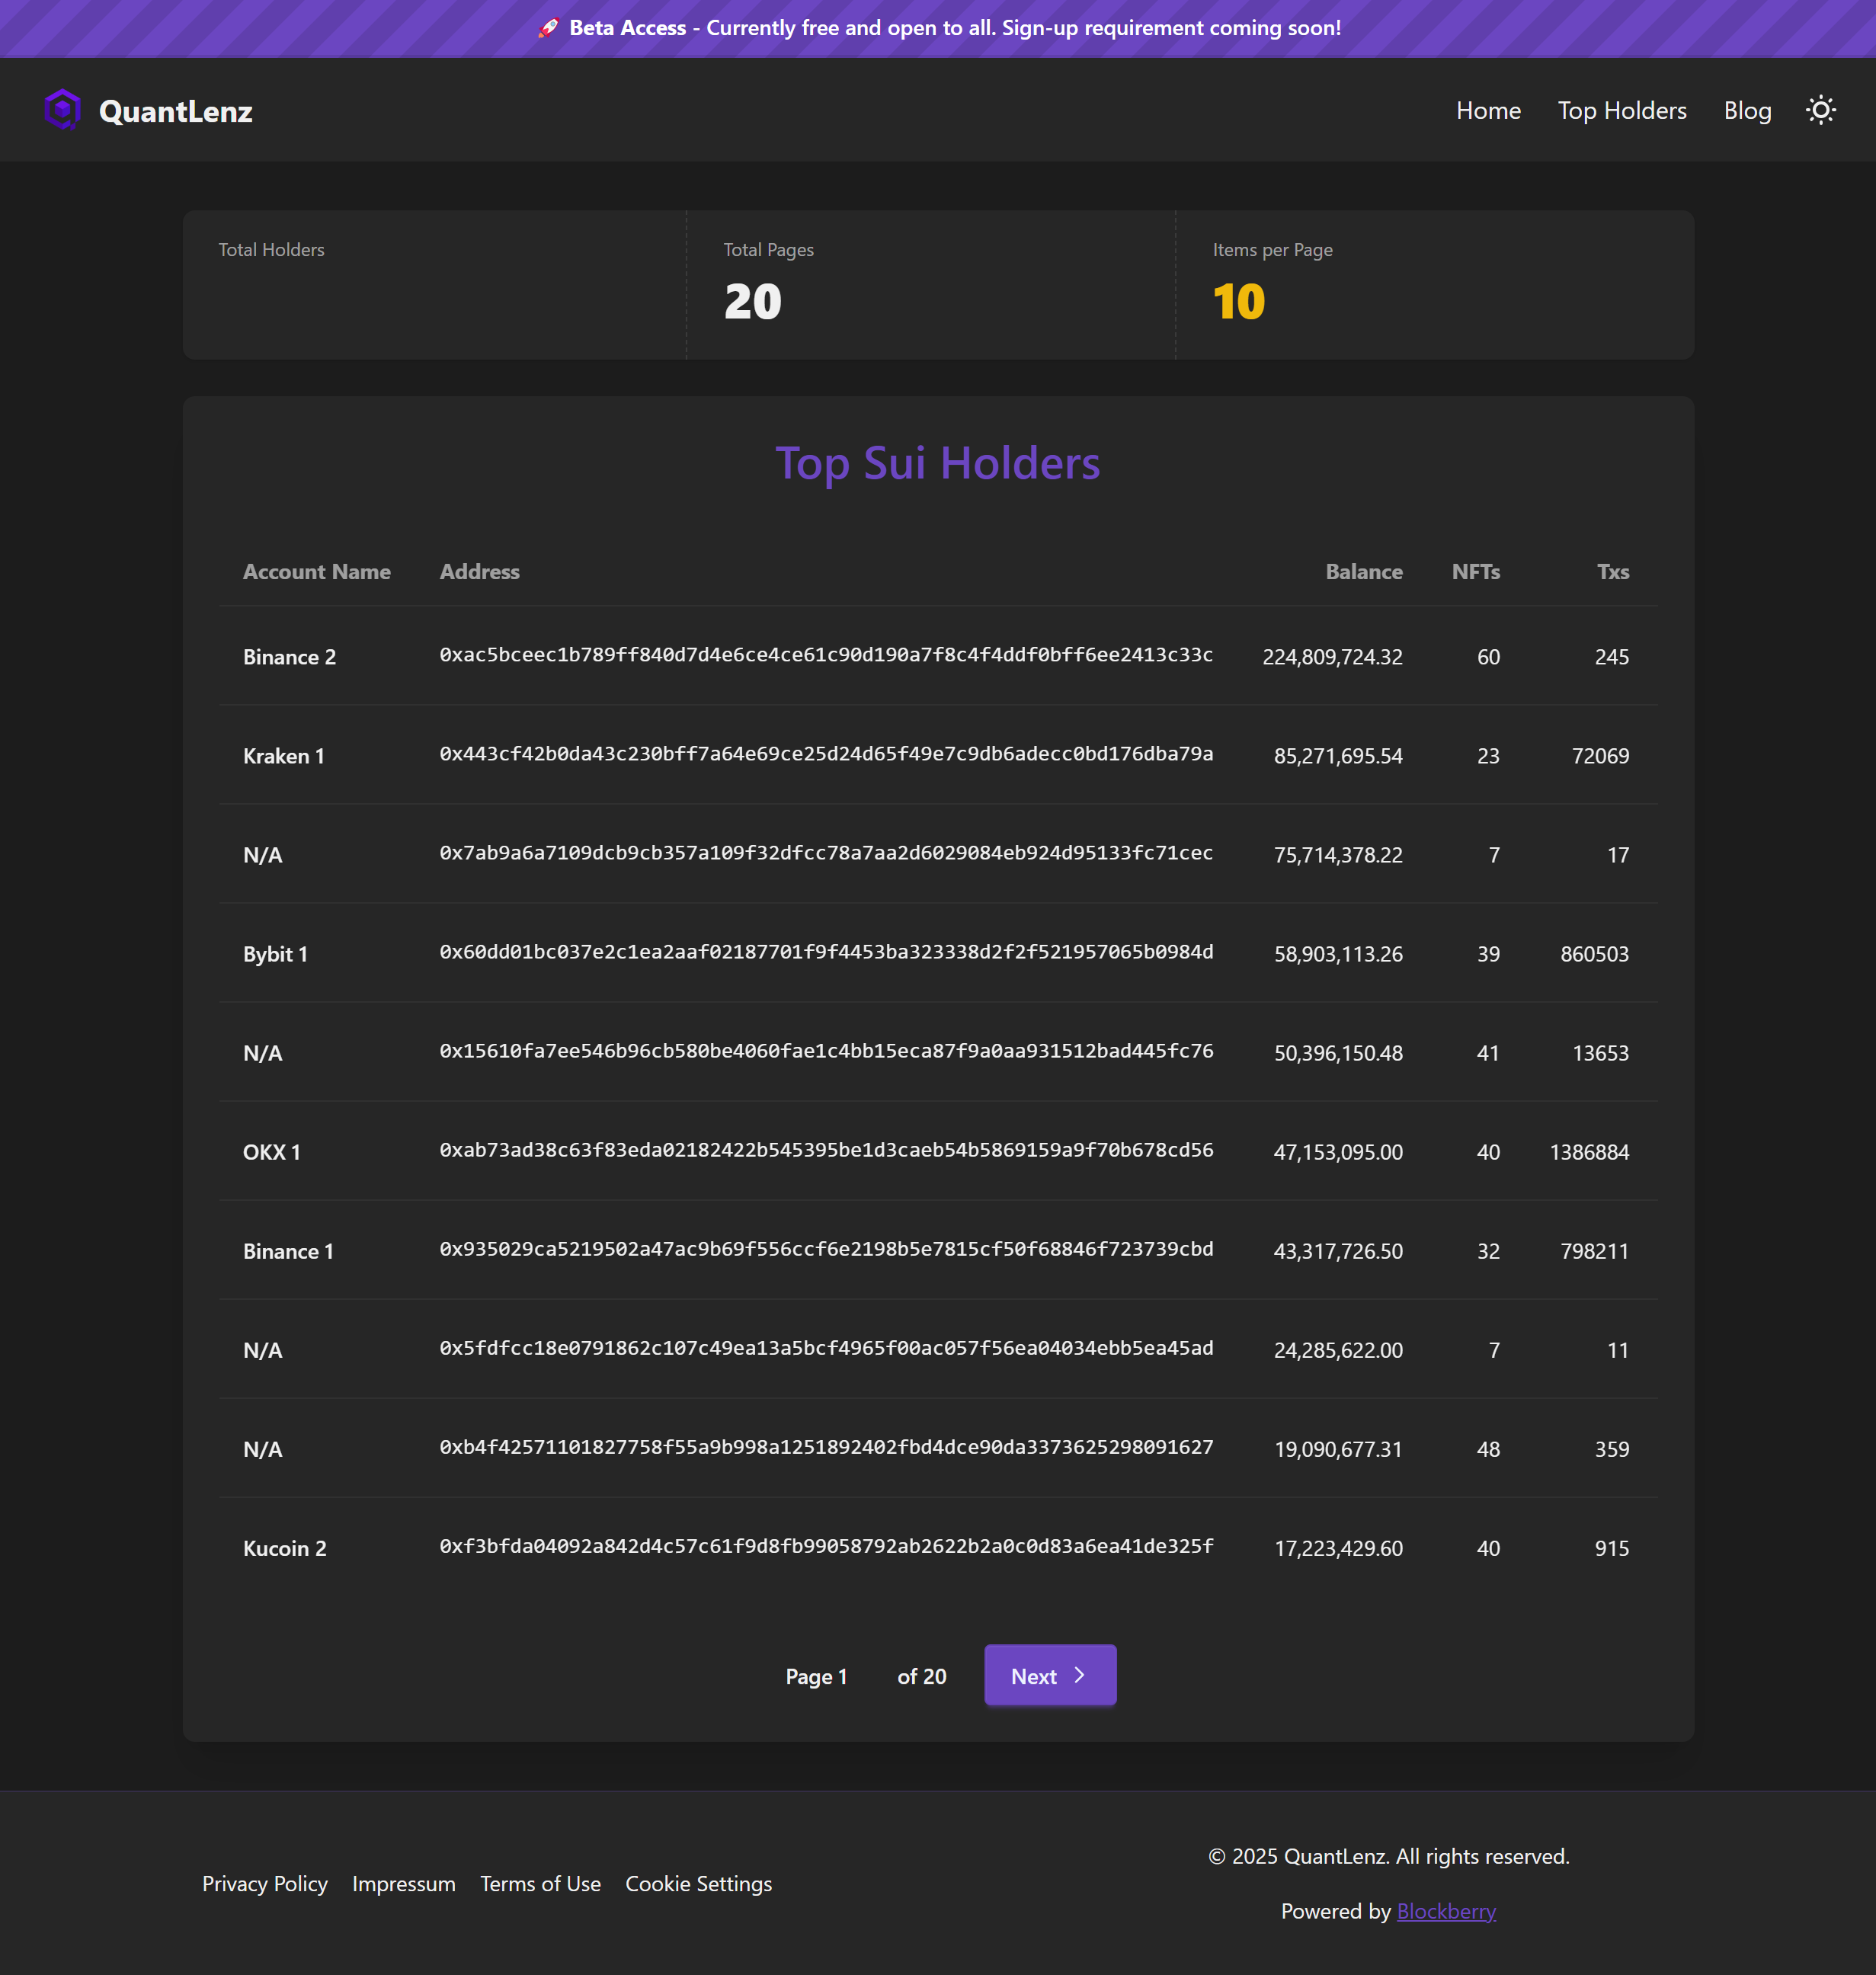This screenshot has height=1975, width=1876.
Task: Click the Txs value 13653
Action: [x=1600, y=1053]
